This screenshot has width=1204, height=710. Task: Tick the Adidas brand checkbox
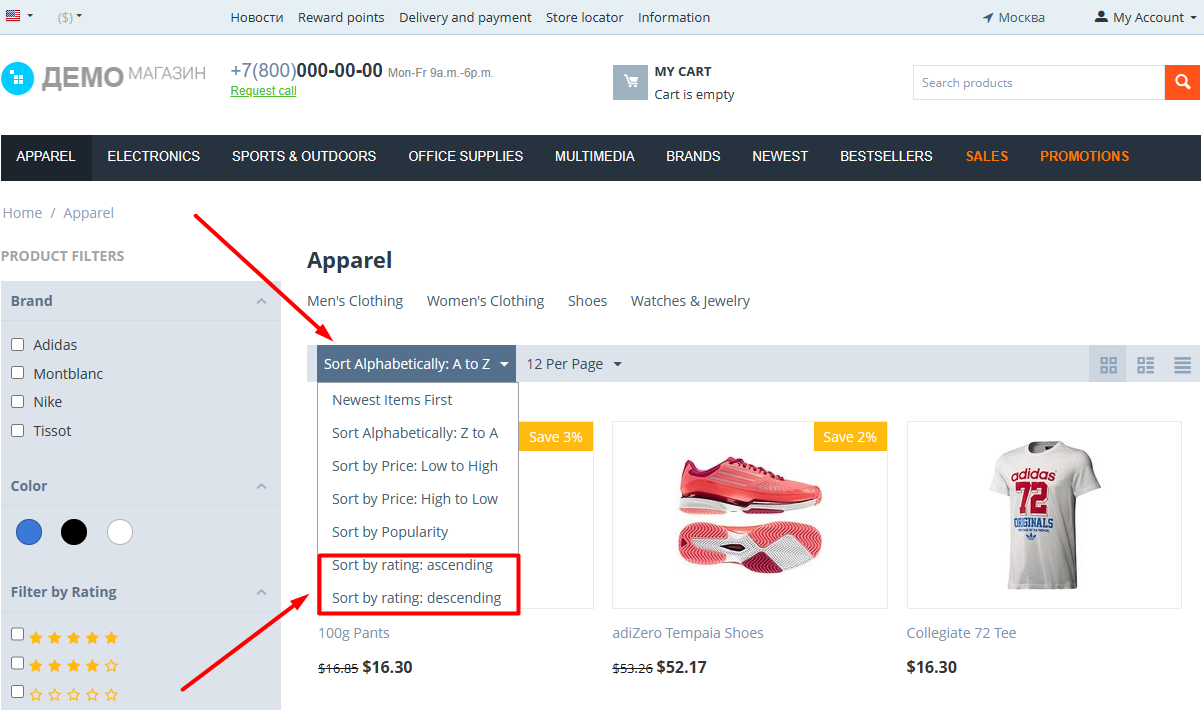point(17,344)
